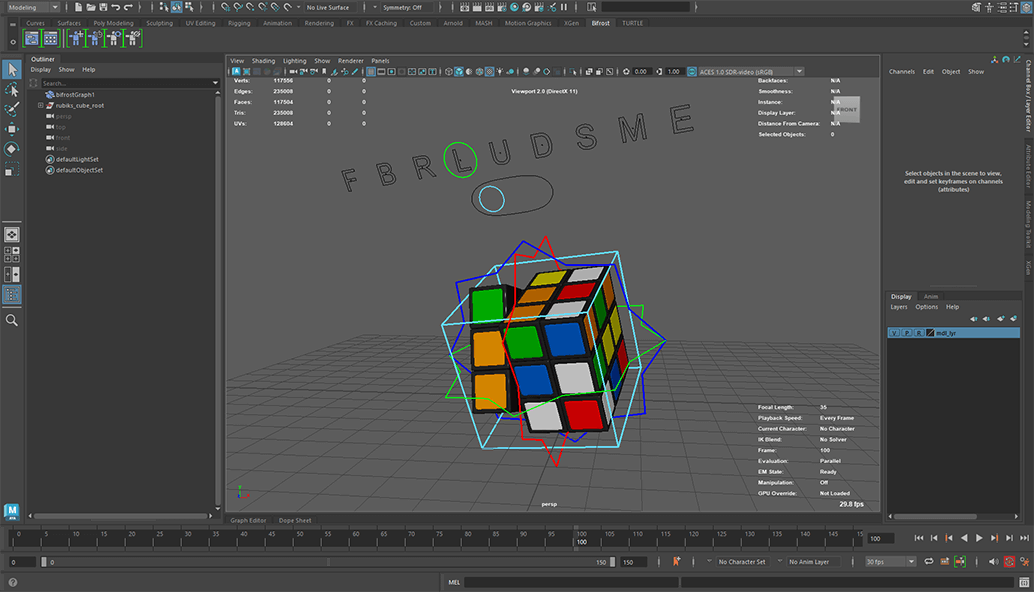The image size is (1034, 592).
Task: Click the four-pane layout icon
Action: (12, 254)
